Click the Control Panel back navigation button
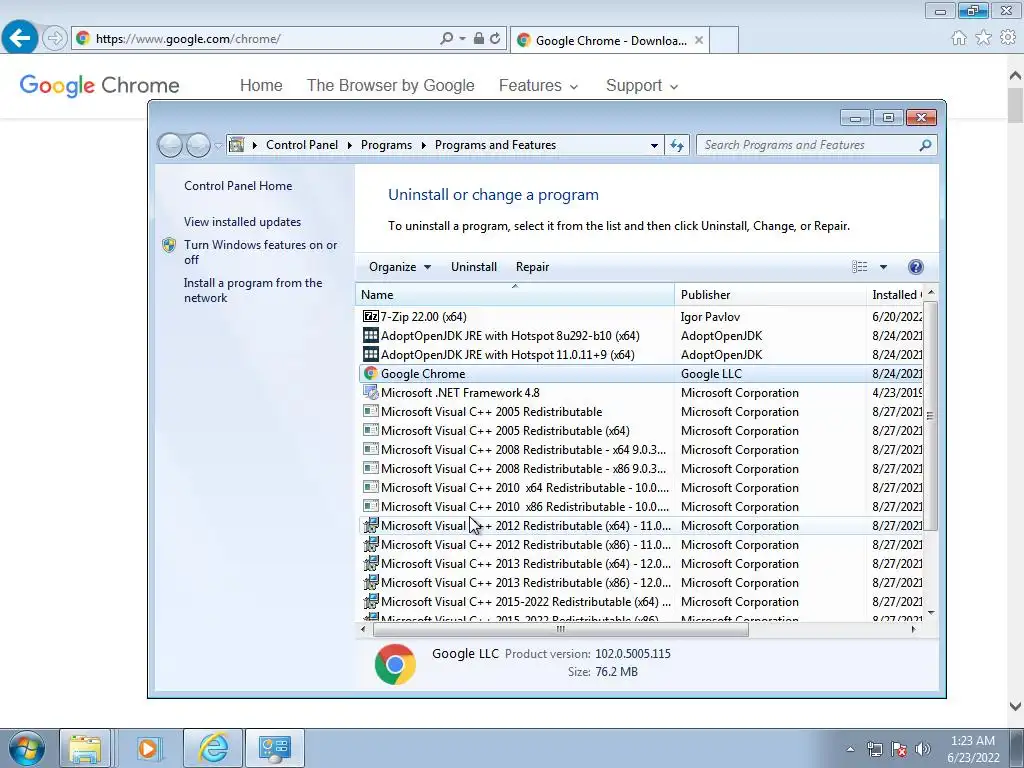Viewport: 1024px width, 768px height. (170, 145)
